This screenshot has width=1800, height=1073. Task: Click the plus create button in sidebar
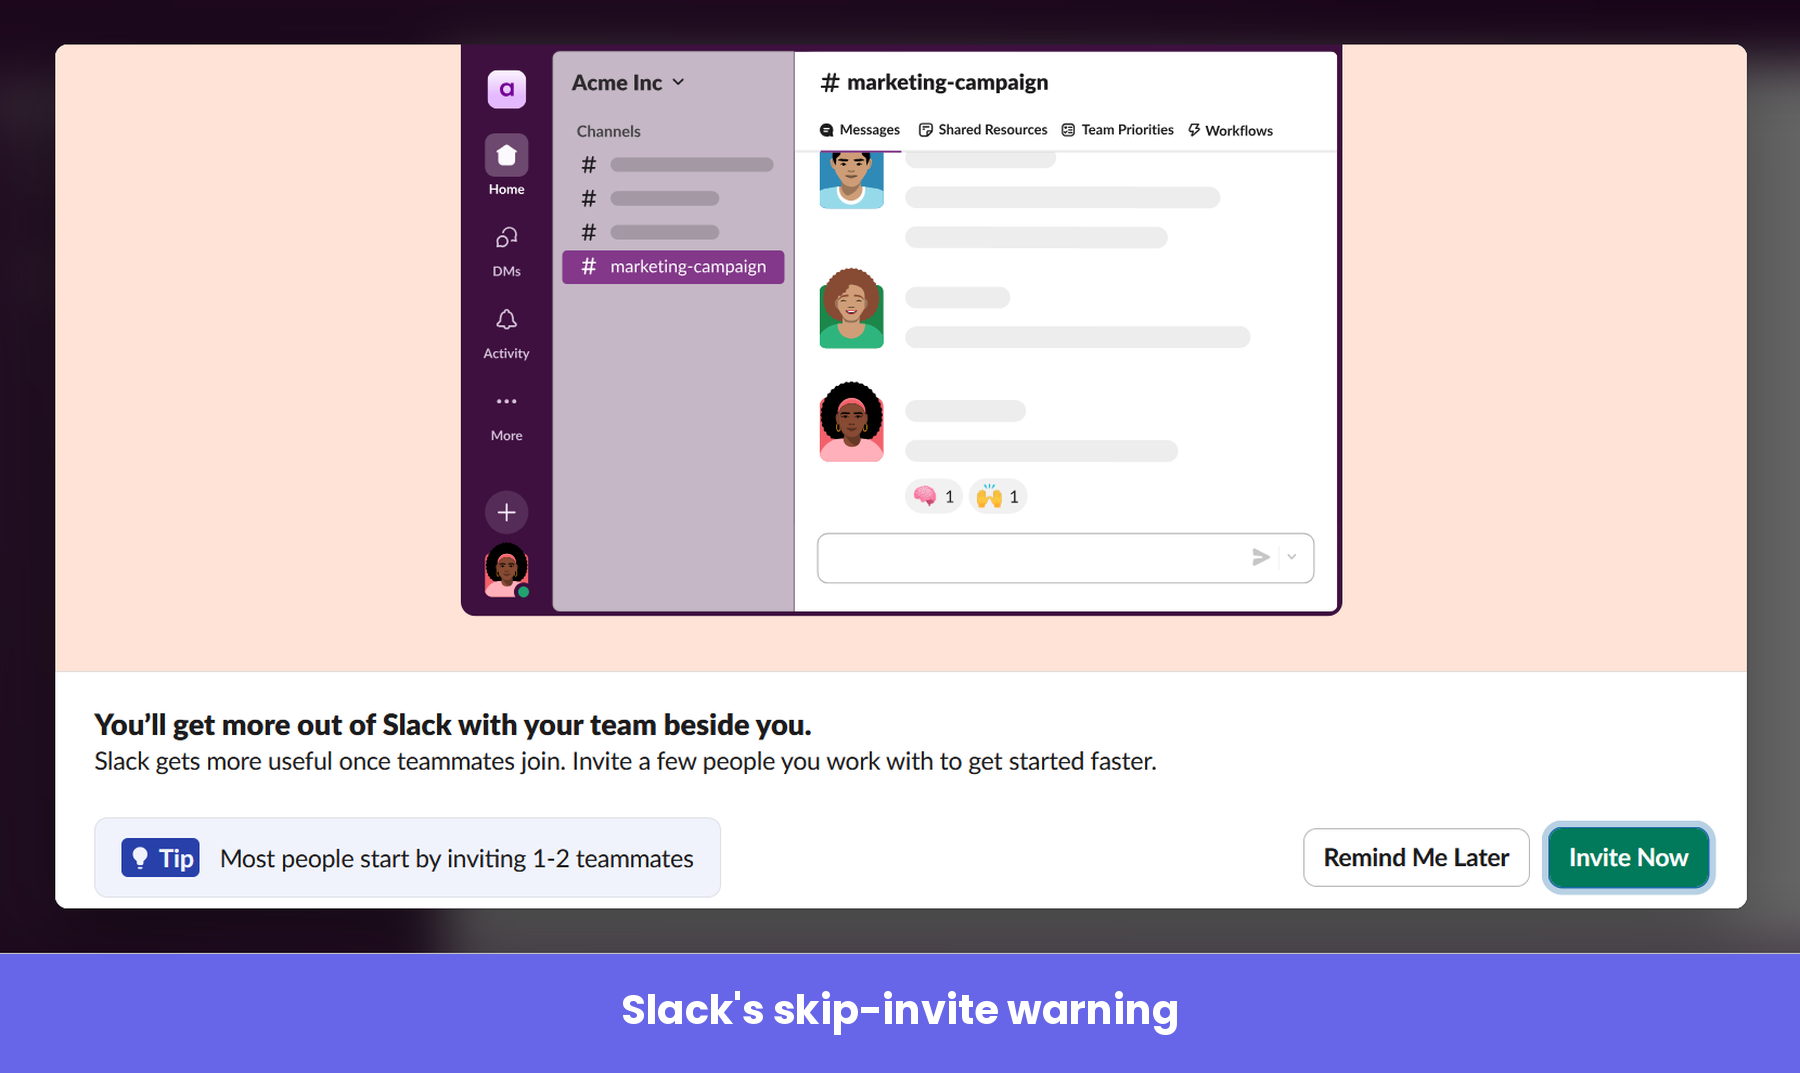(x=506, y=512)
